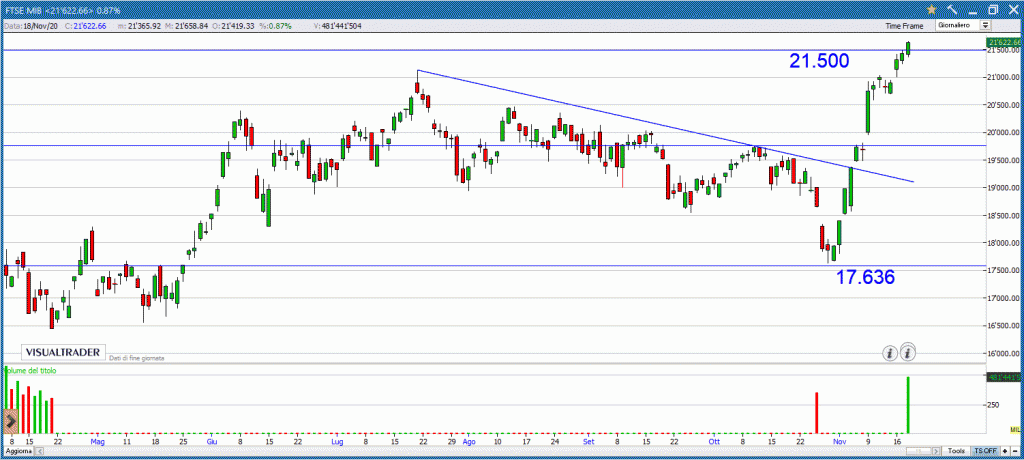1024x460 pixels.
Task: Click the gold favorite star icon
Action: click(932, 10)
